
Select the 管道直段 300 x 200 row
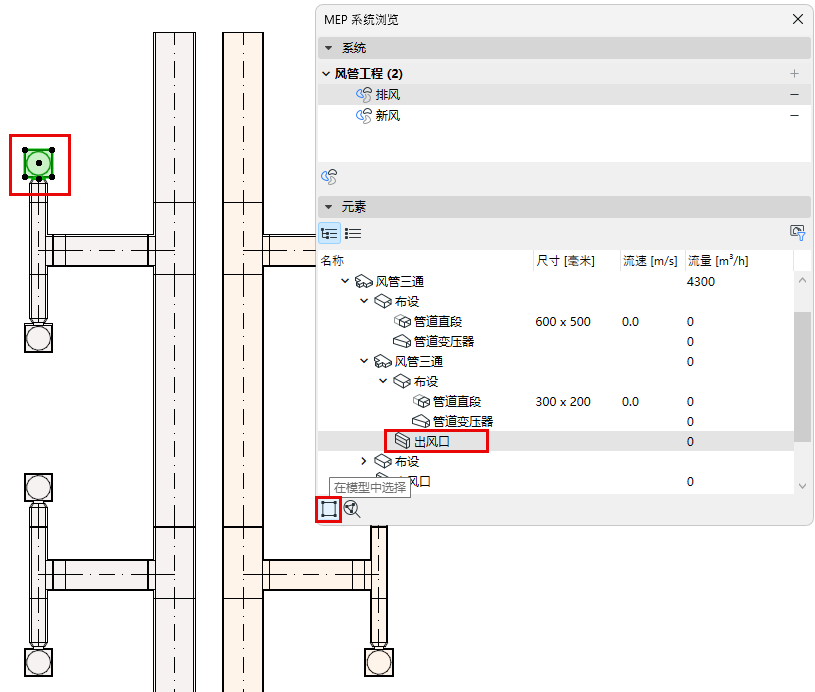pyautogui.click(x=555, y=401)
